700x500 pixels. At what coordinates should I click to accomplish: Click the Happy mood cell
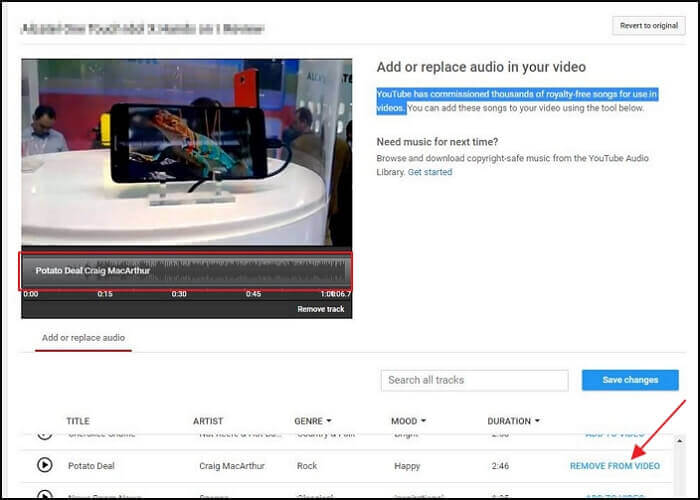[407, 466]
